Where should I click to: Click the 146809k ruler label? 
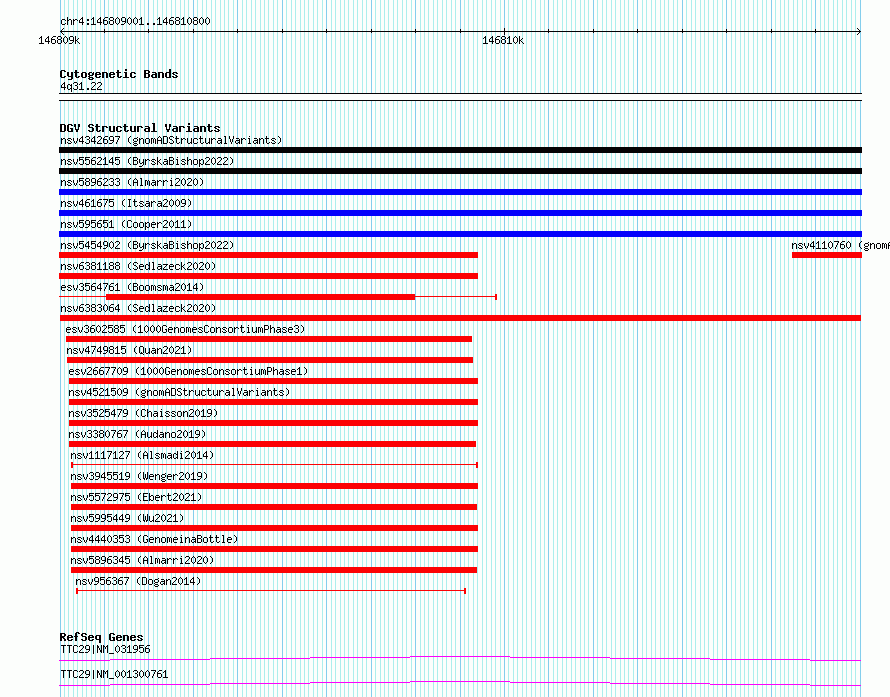point(59,40)
